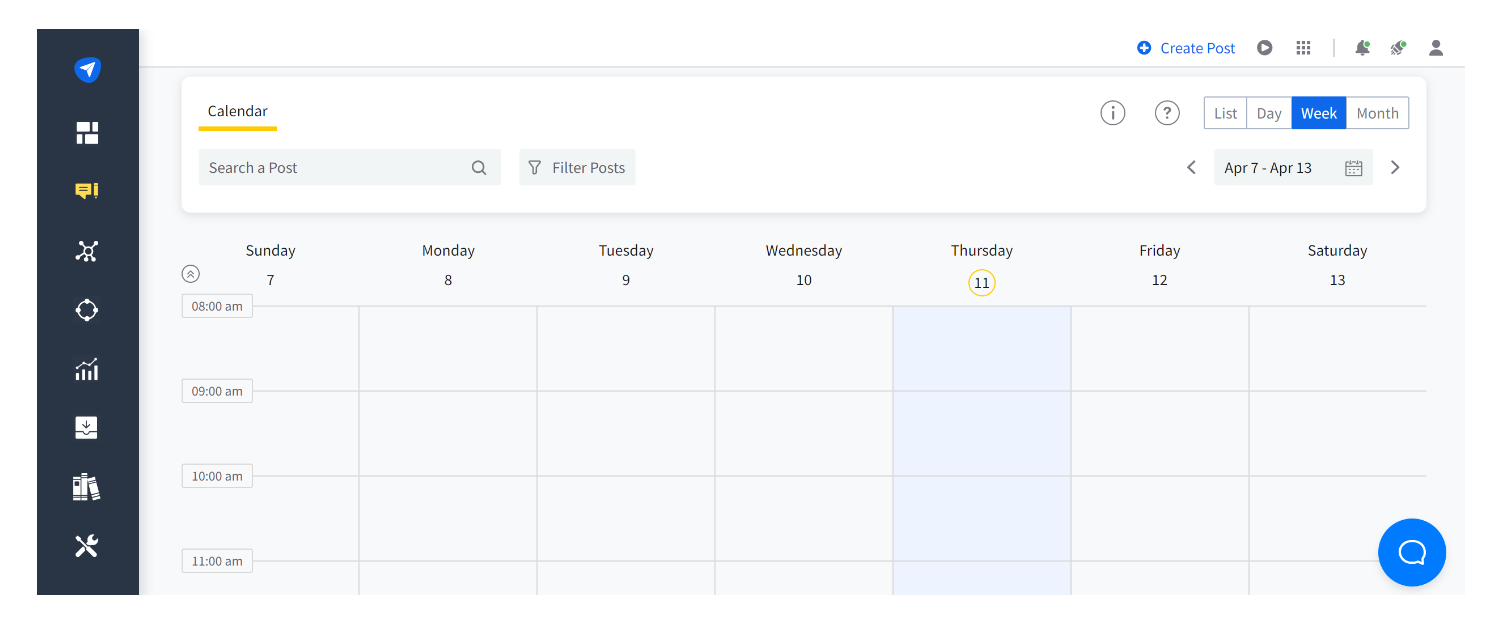Switch calendar to List view
1494x624 pixels.
(1225, 113)
